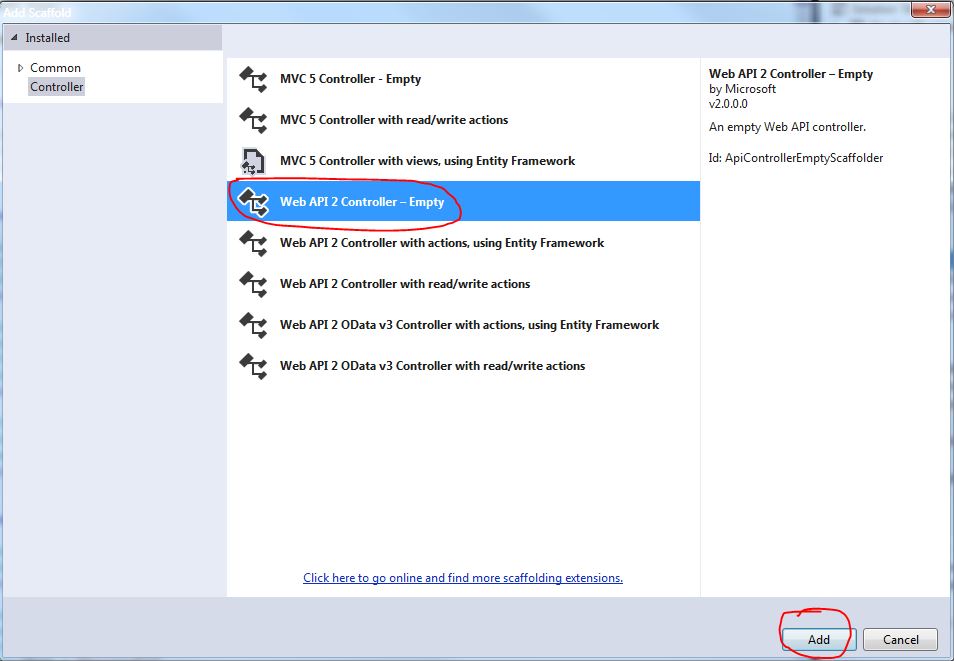Viewport: 954px width, 661px height.
Task: Click the Web API 2 read/write actions icon
Action: click(x=252, y=284)
